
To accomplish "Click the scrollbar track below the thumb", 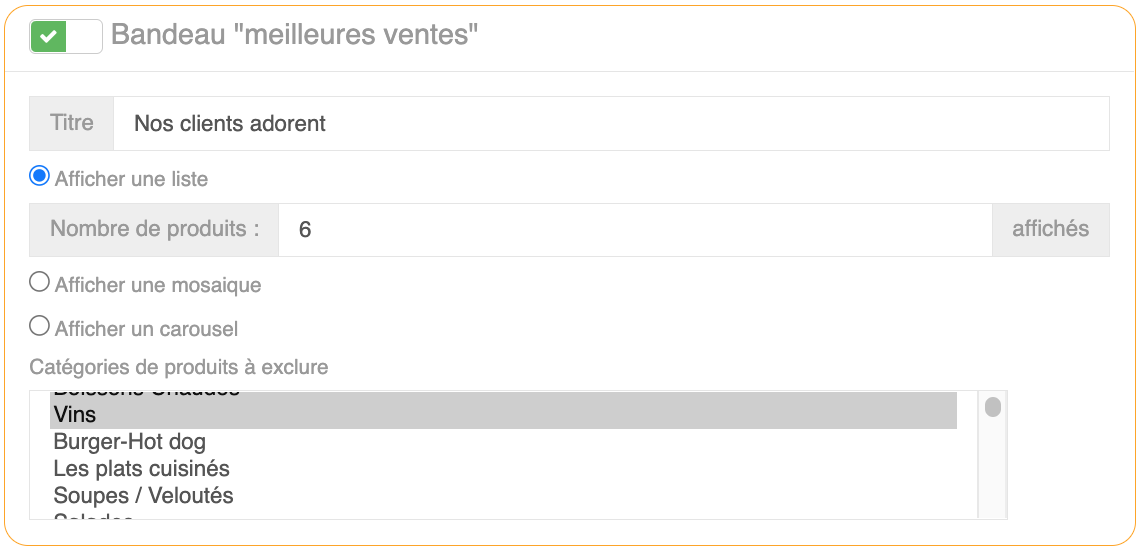I will pyautogui.click(x=992, y=470).
